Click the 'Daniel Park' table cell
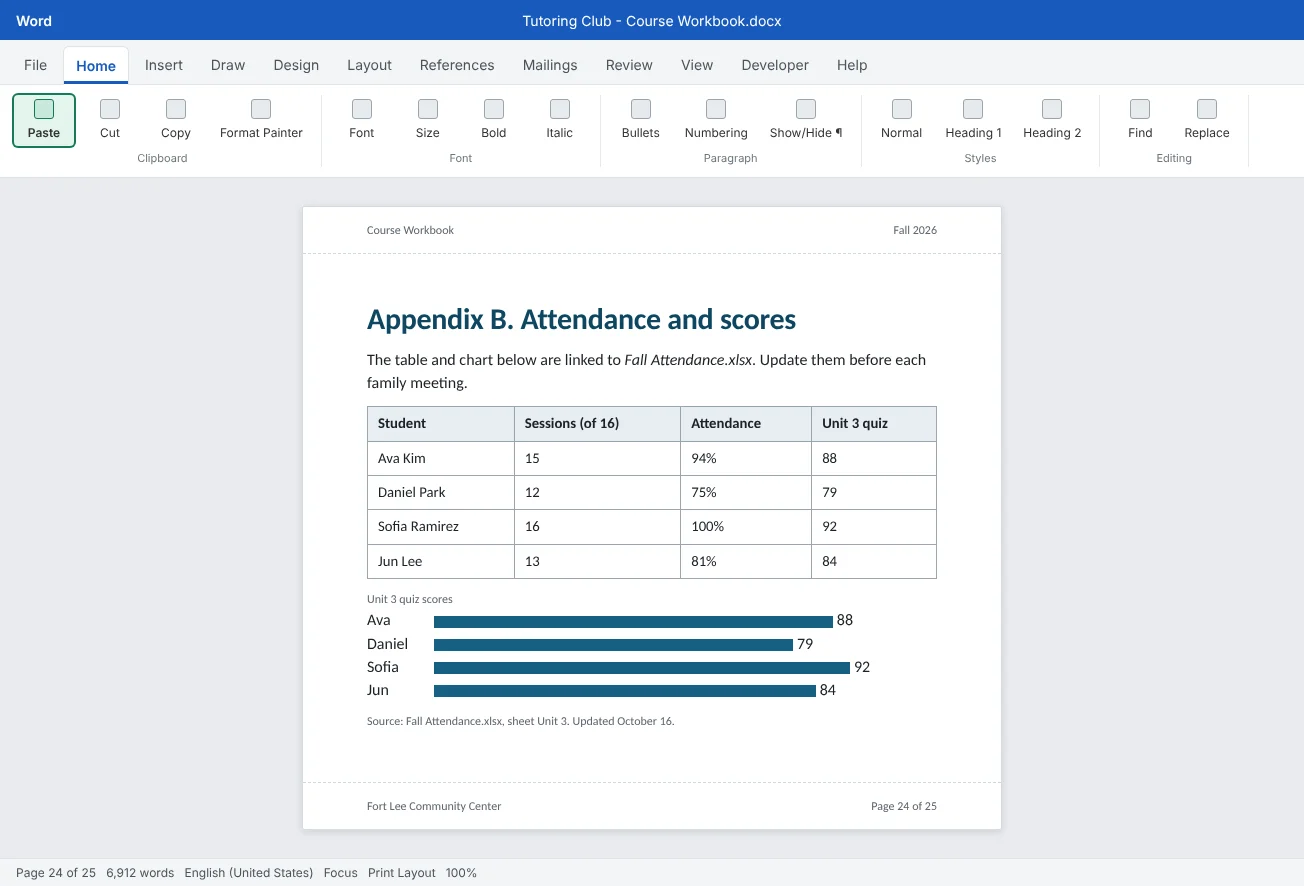This screenshot has height=886, width=1304. tap(441, 493)
